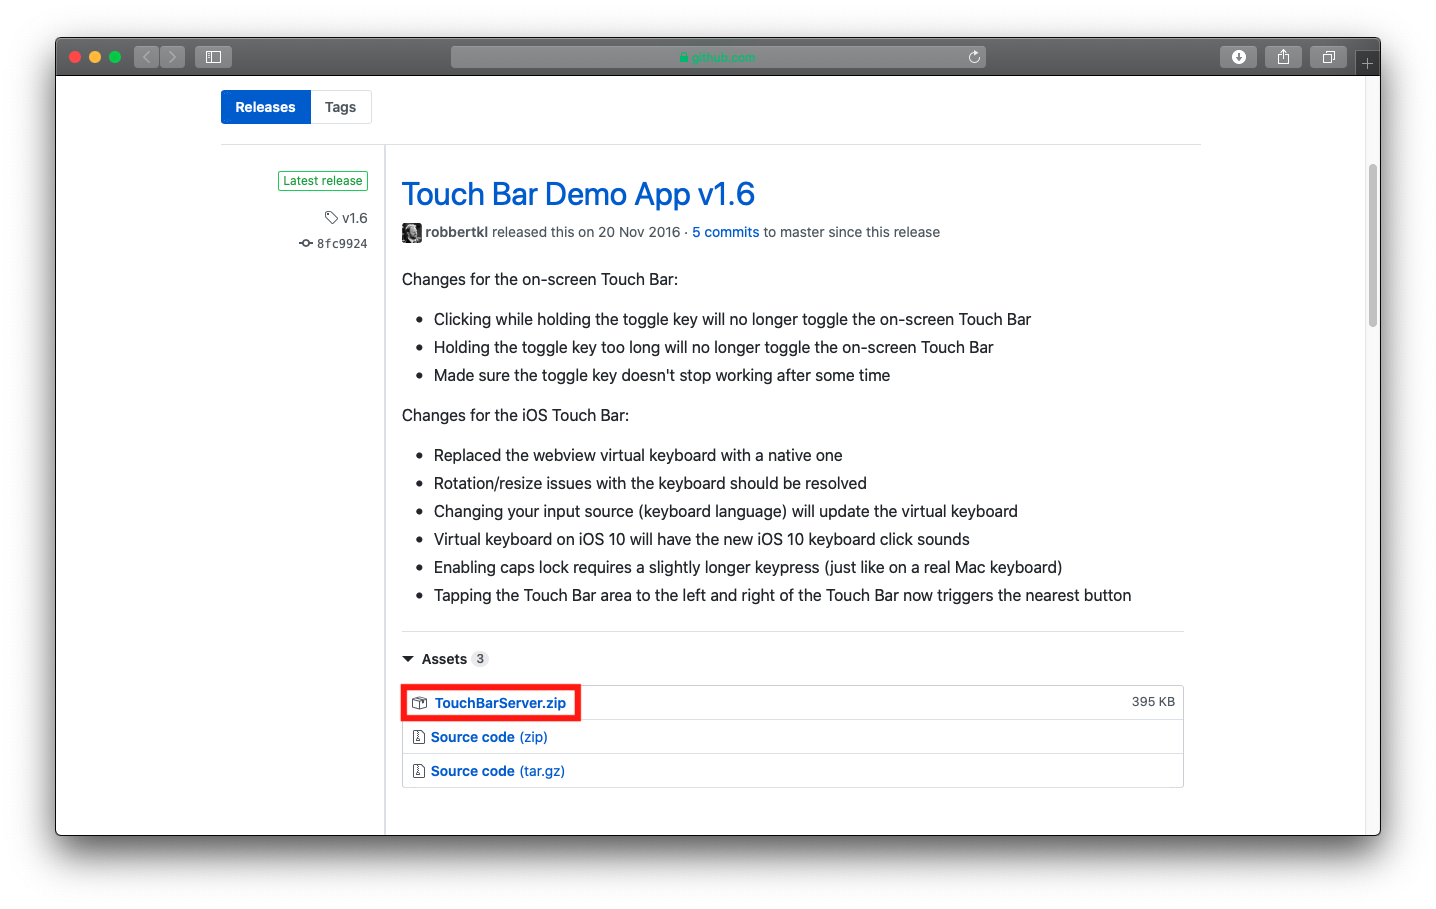Screen dimensions: 1436x909
Task: Click the 395 KB file size
Action: click(x=1153, y=702)
